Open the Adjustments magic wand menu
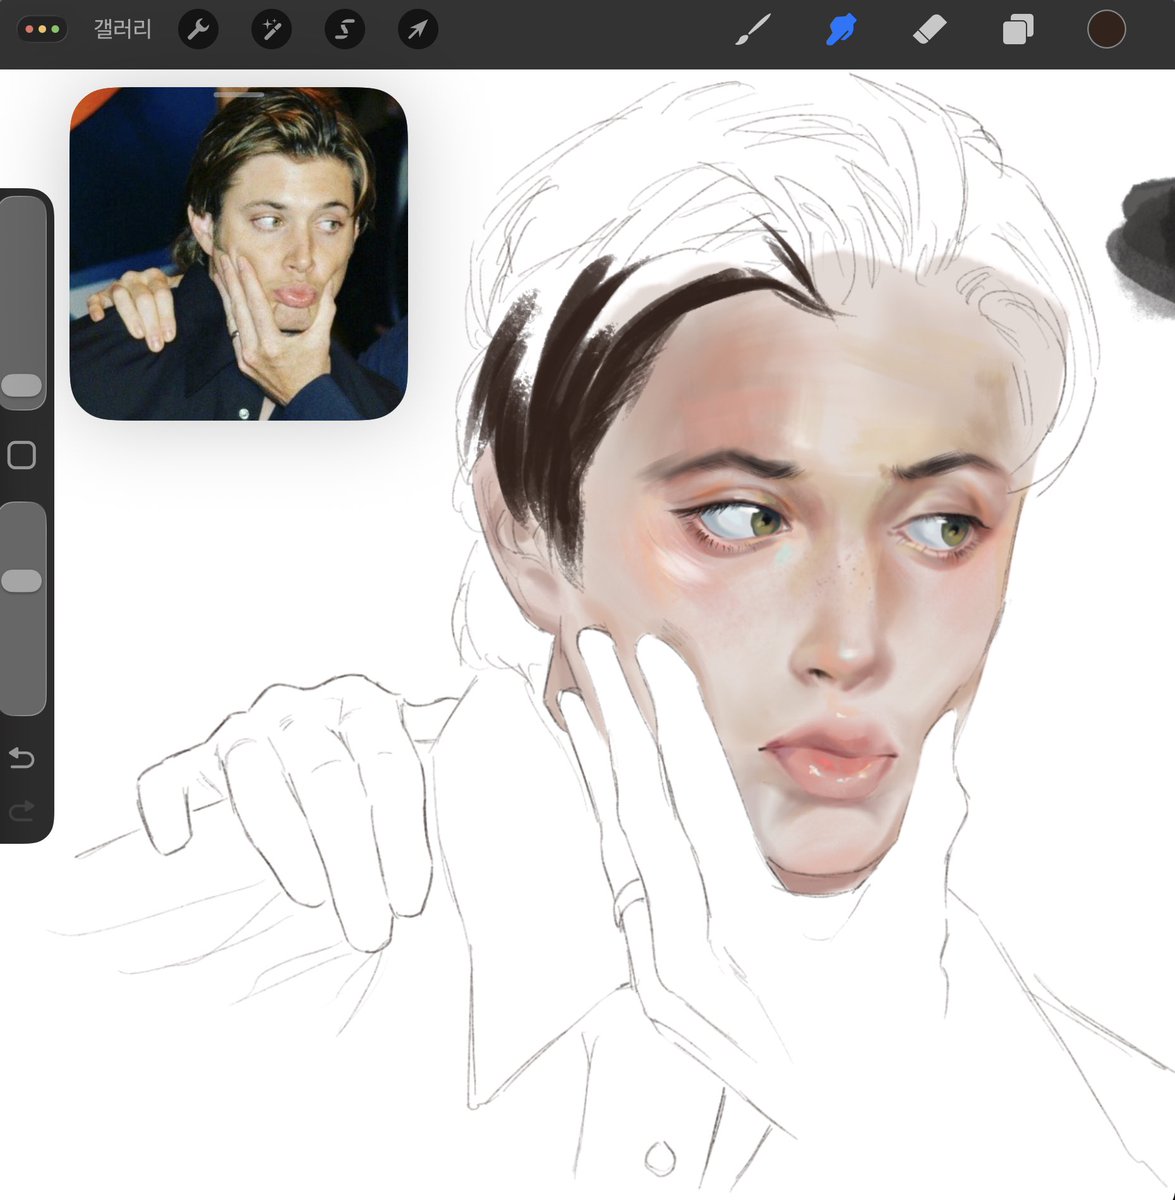The height and width of the screenshot is (1200, 1175). 271,30
